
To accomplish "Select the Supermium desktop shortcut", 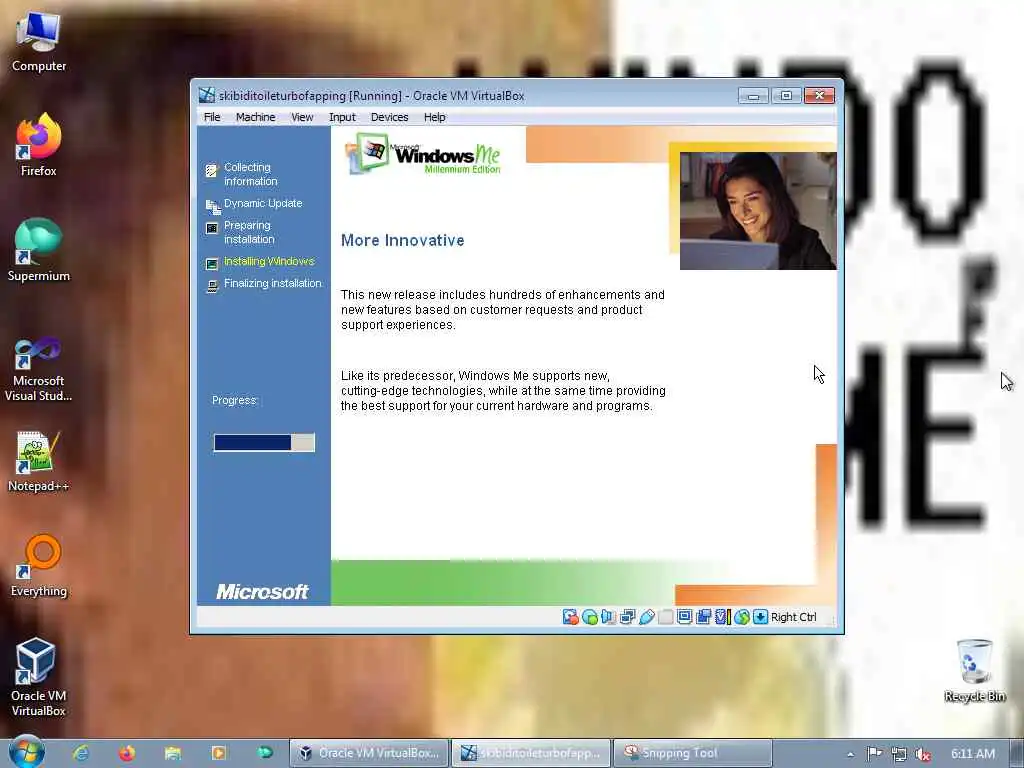I will tap(39, 250).
